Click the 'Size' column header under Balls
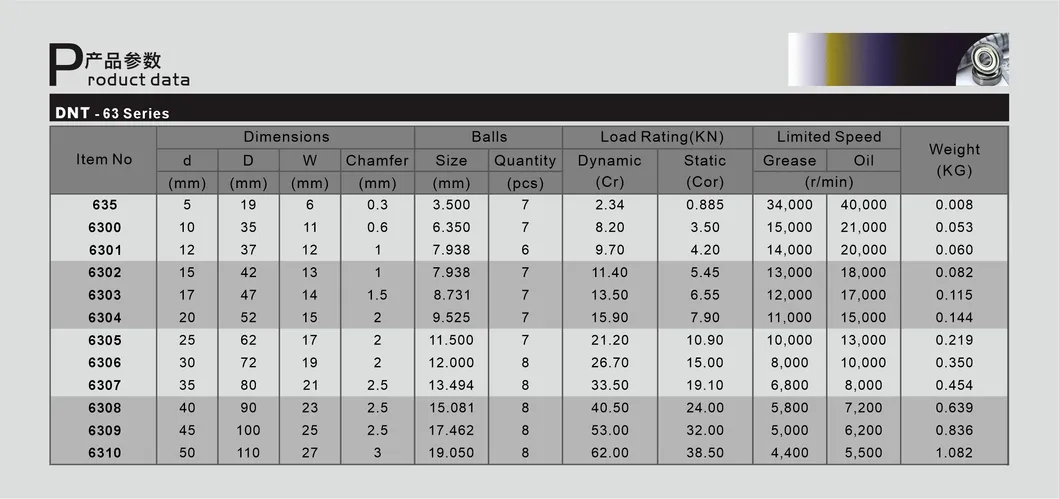Screen dimensions: 1059x499 (451, 161)
